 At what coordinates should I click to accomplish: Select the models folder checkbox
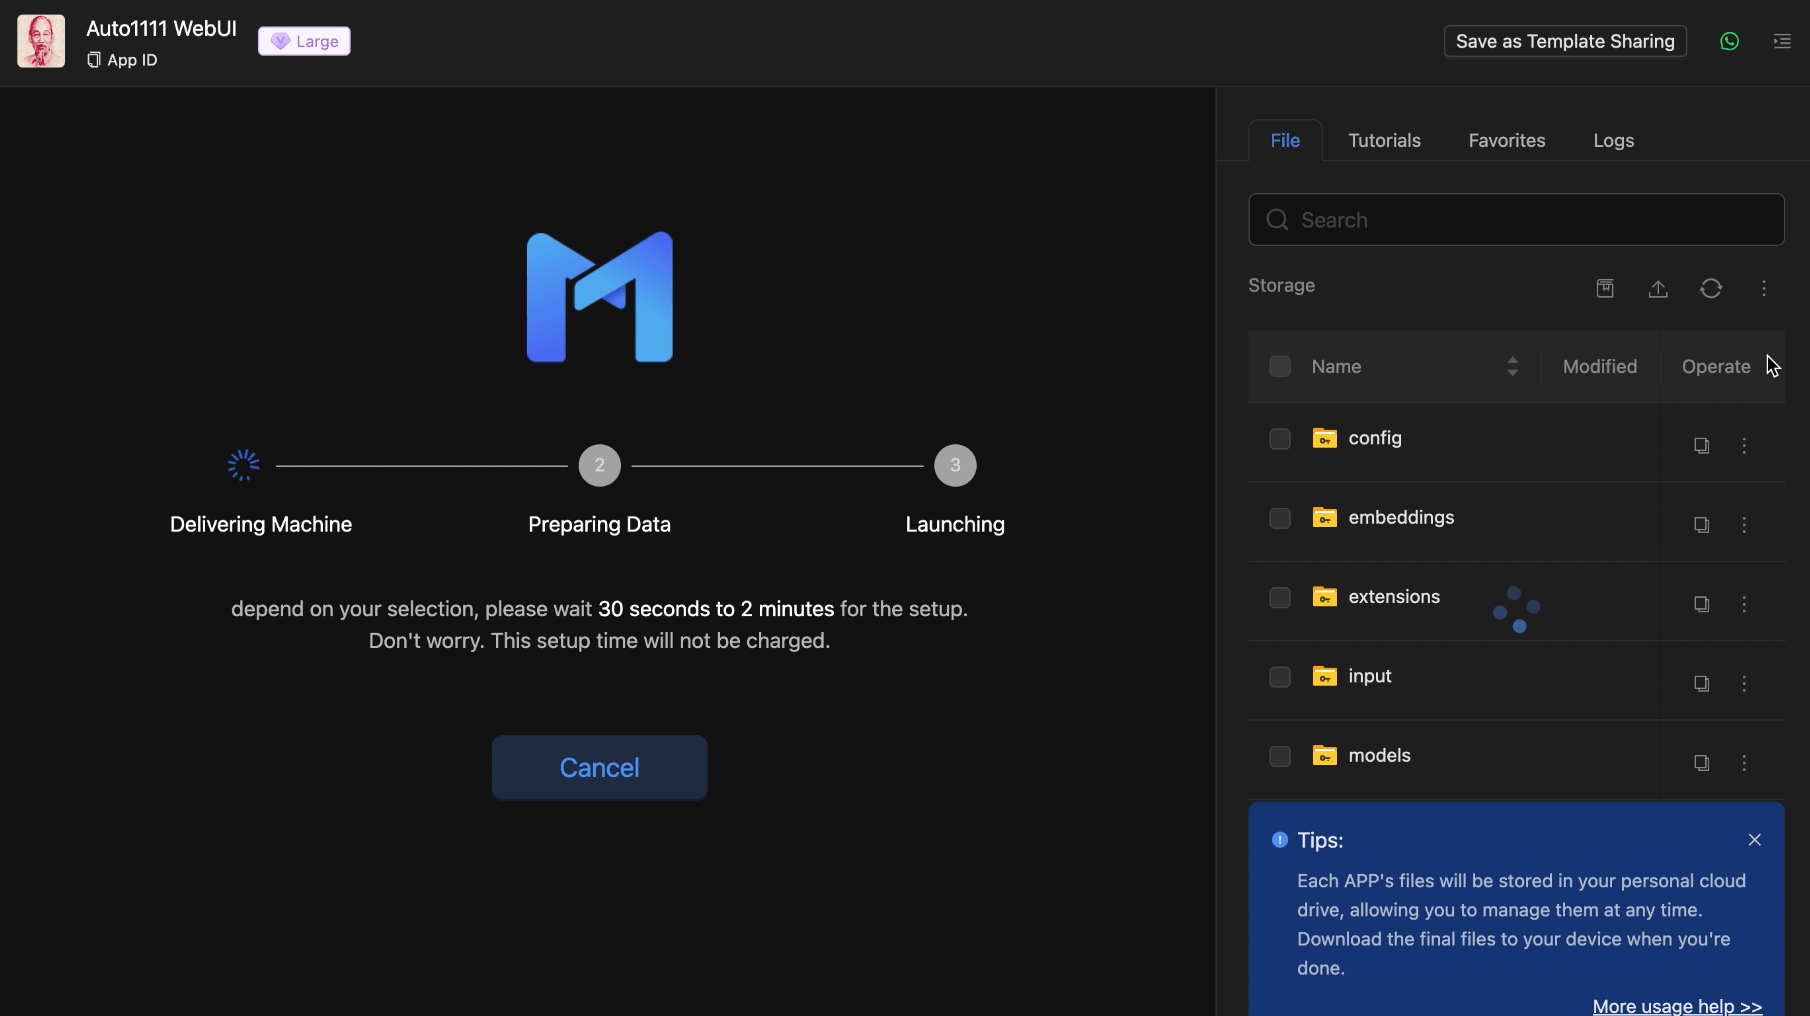click(1280, 756)
